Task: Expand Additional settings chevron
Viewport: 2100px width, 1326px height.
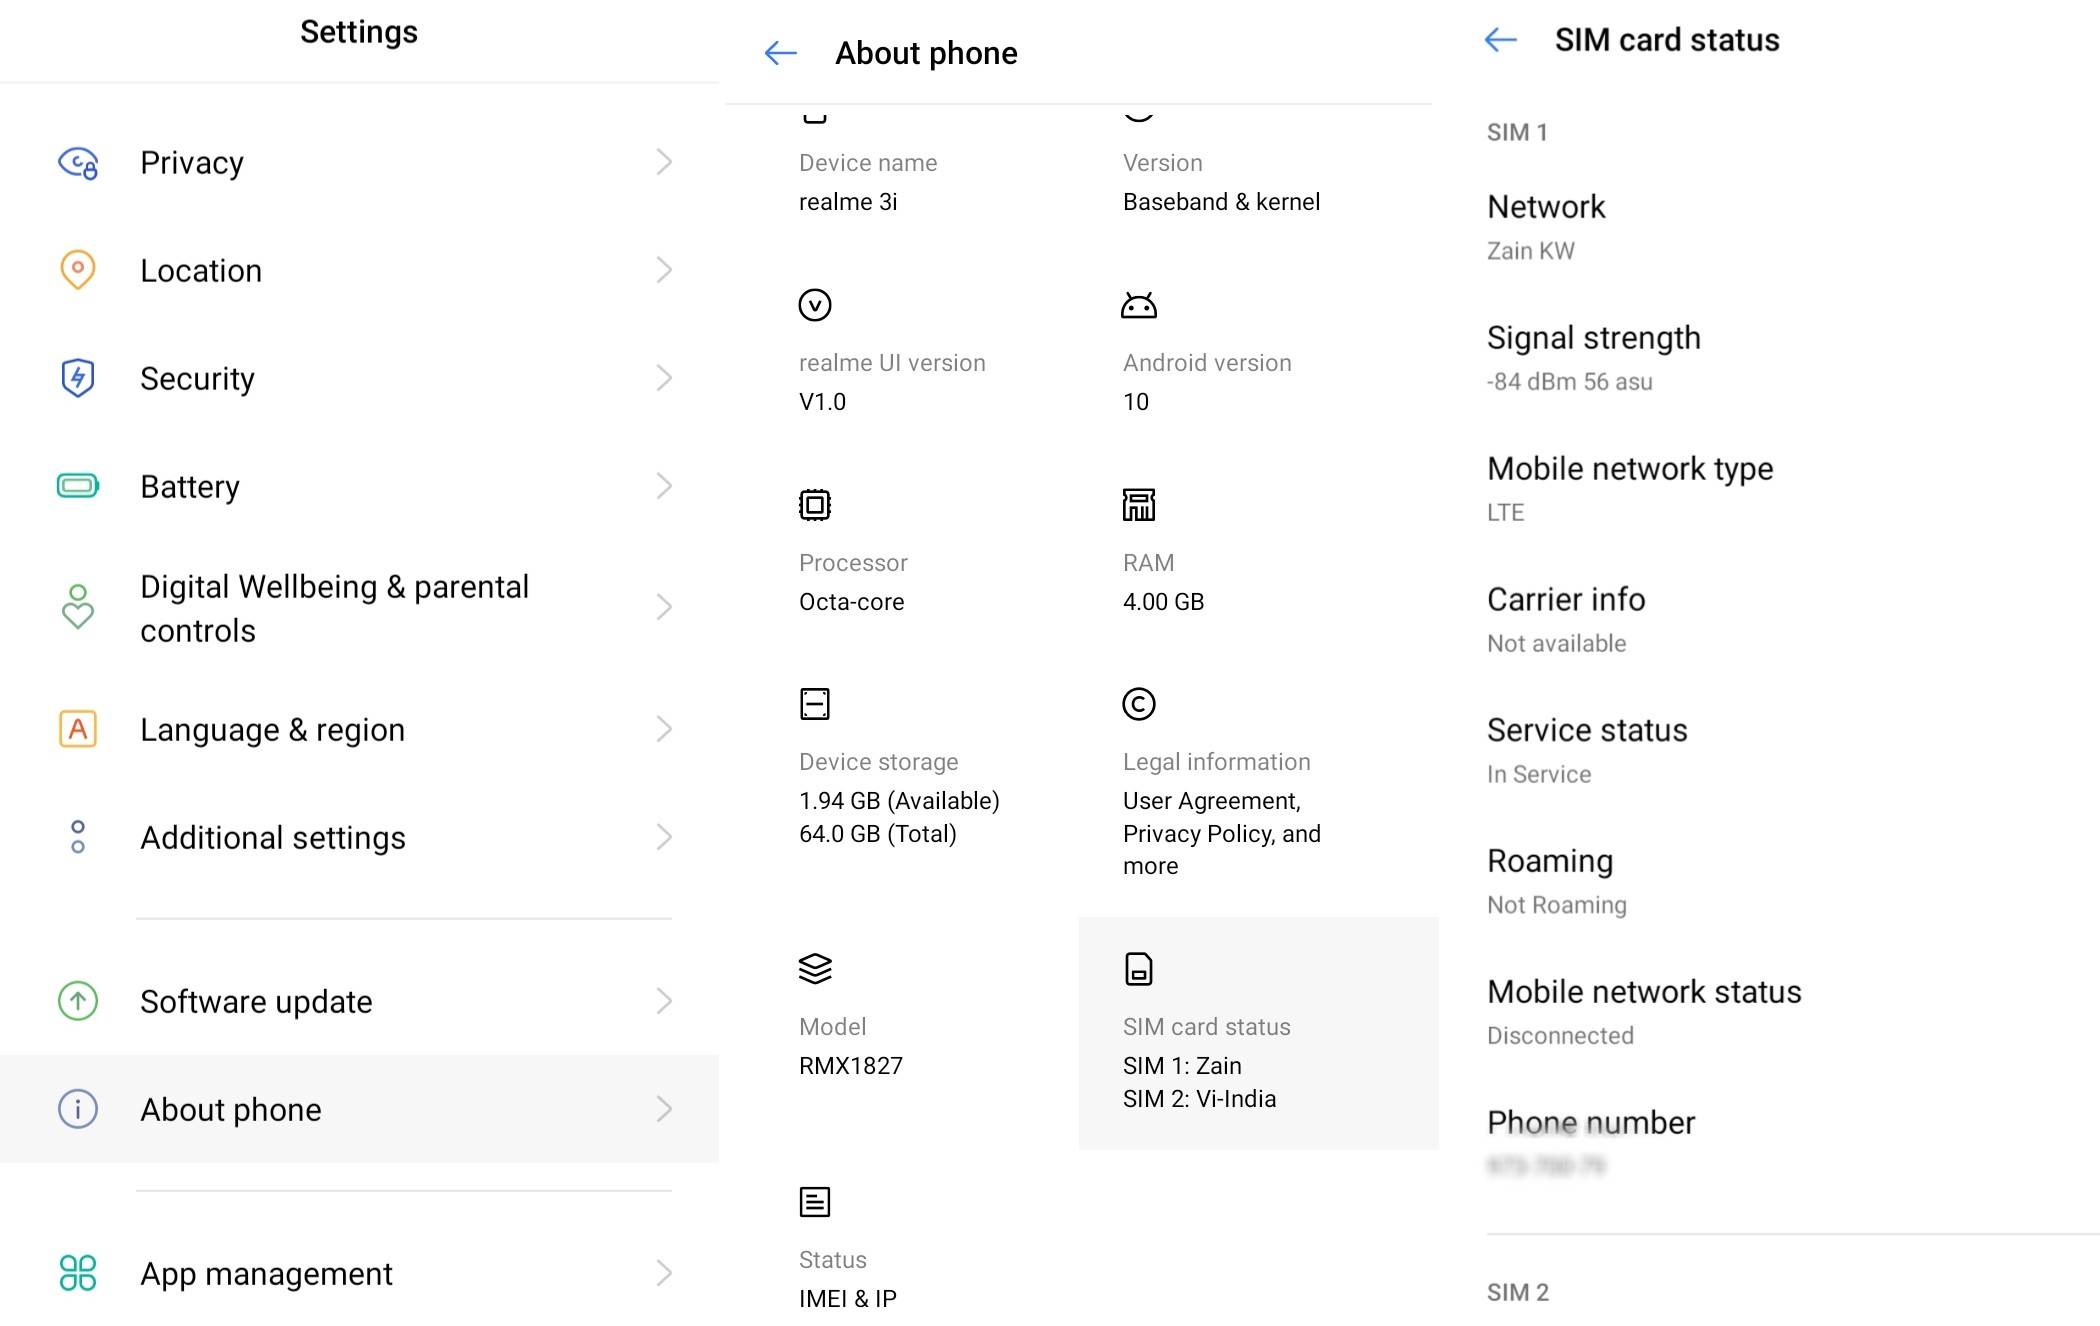Action: coord(663,837)
